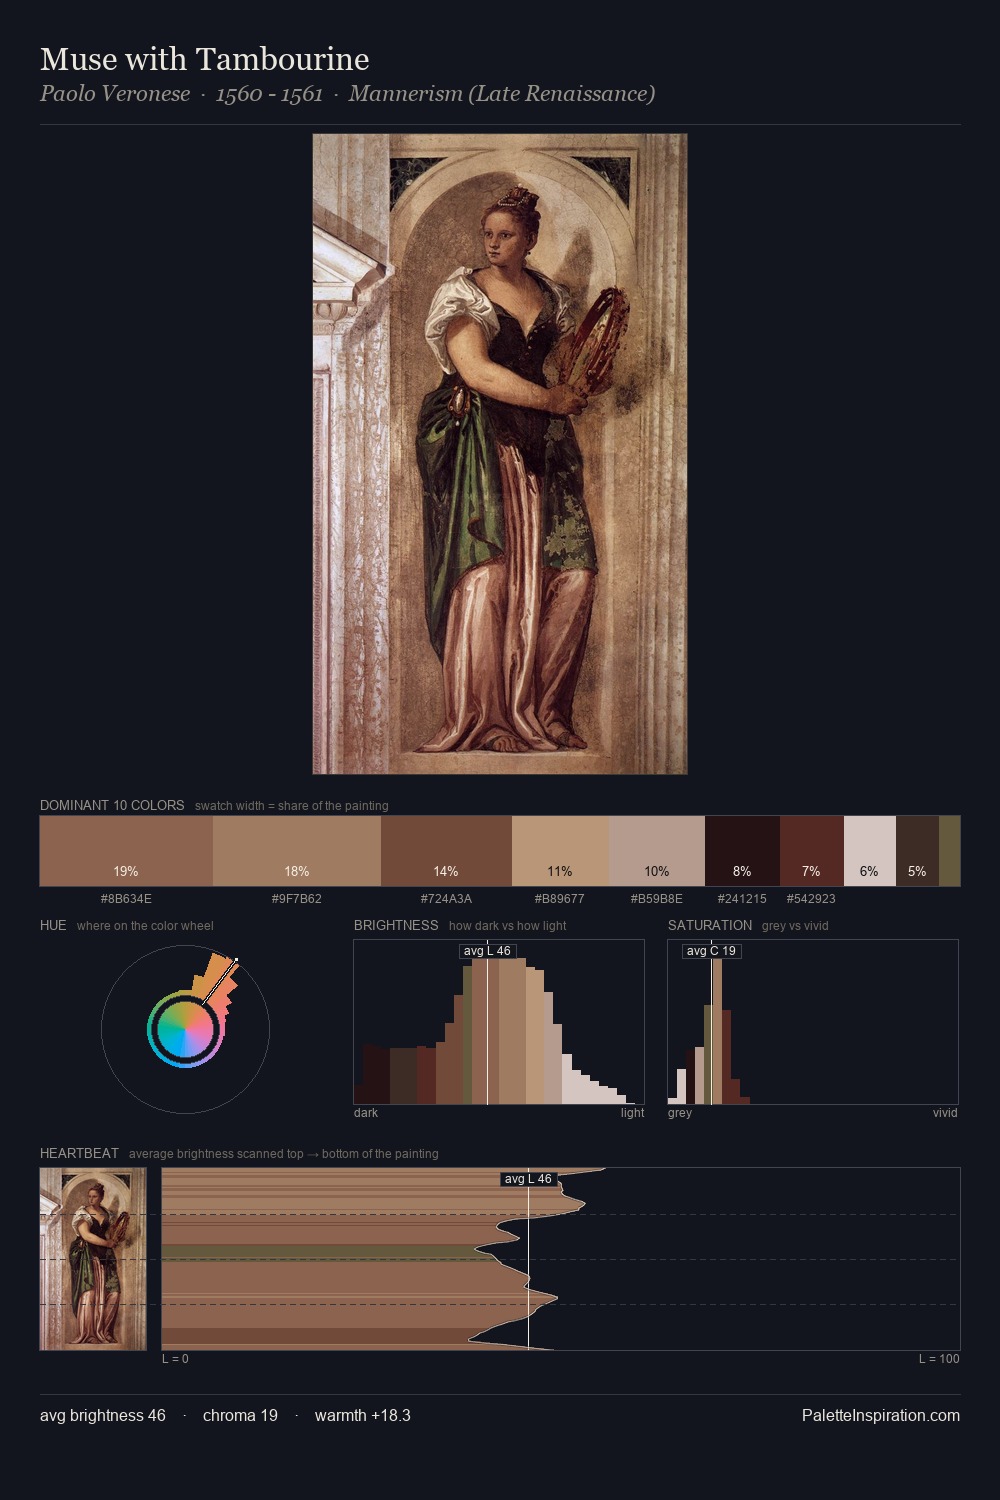Image resolution: width=1000 pixels, height=1500 pixels.
Task: Click the 'avg L 46' label in Heartbeat chart
Action: coord(528,1179)
